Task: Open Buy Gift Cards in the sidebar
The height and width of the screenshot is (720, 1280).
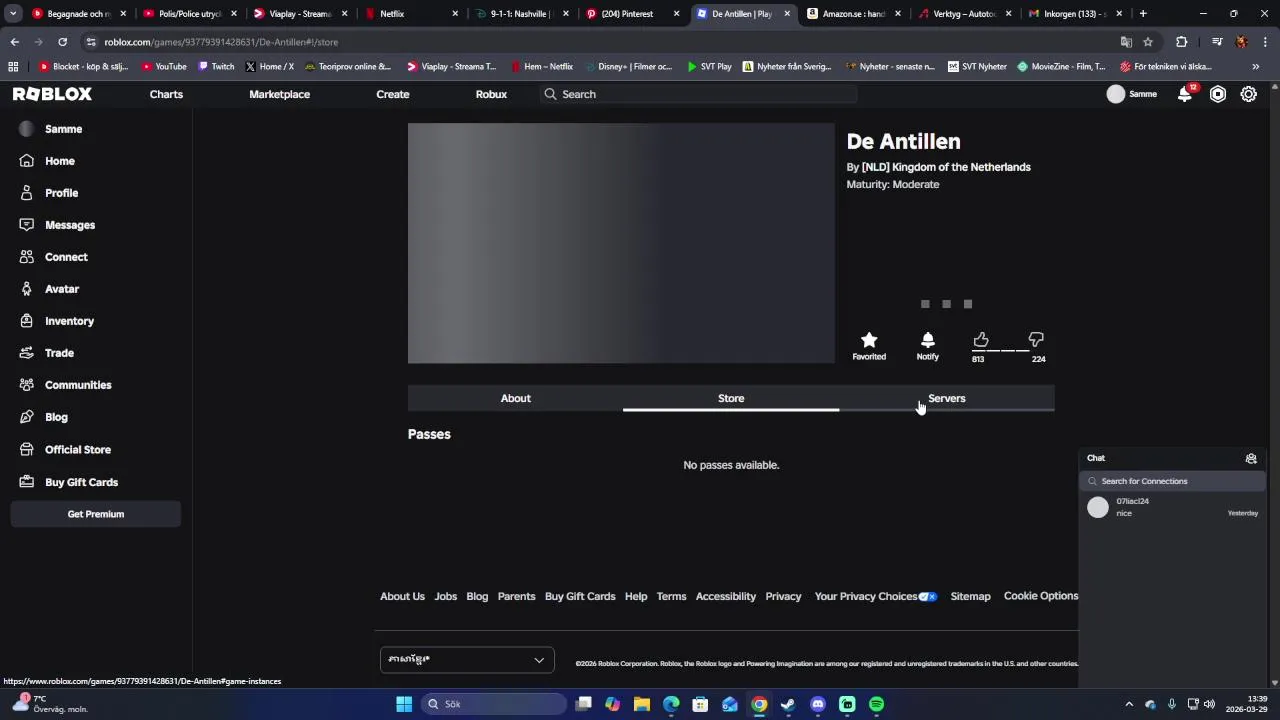Action: tap(81, 482)
